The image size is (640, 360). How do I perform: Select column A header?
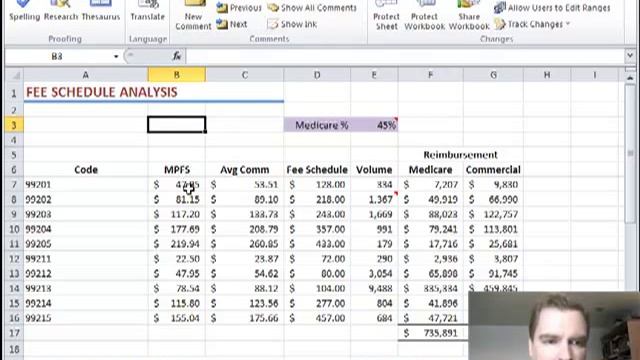click(85, 75)
